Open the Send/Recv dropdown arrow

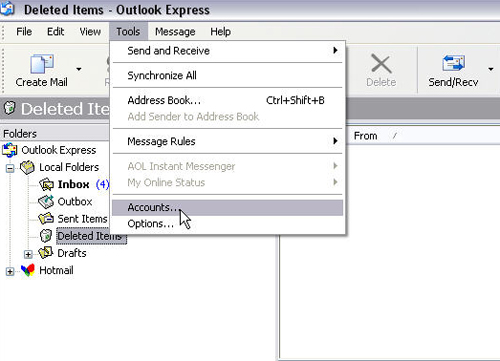[491, 69]
